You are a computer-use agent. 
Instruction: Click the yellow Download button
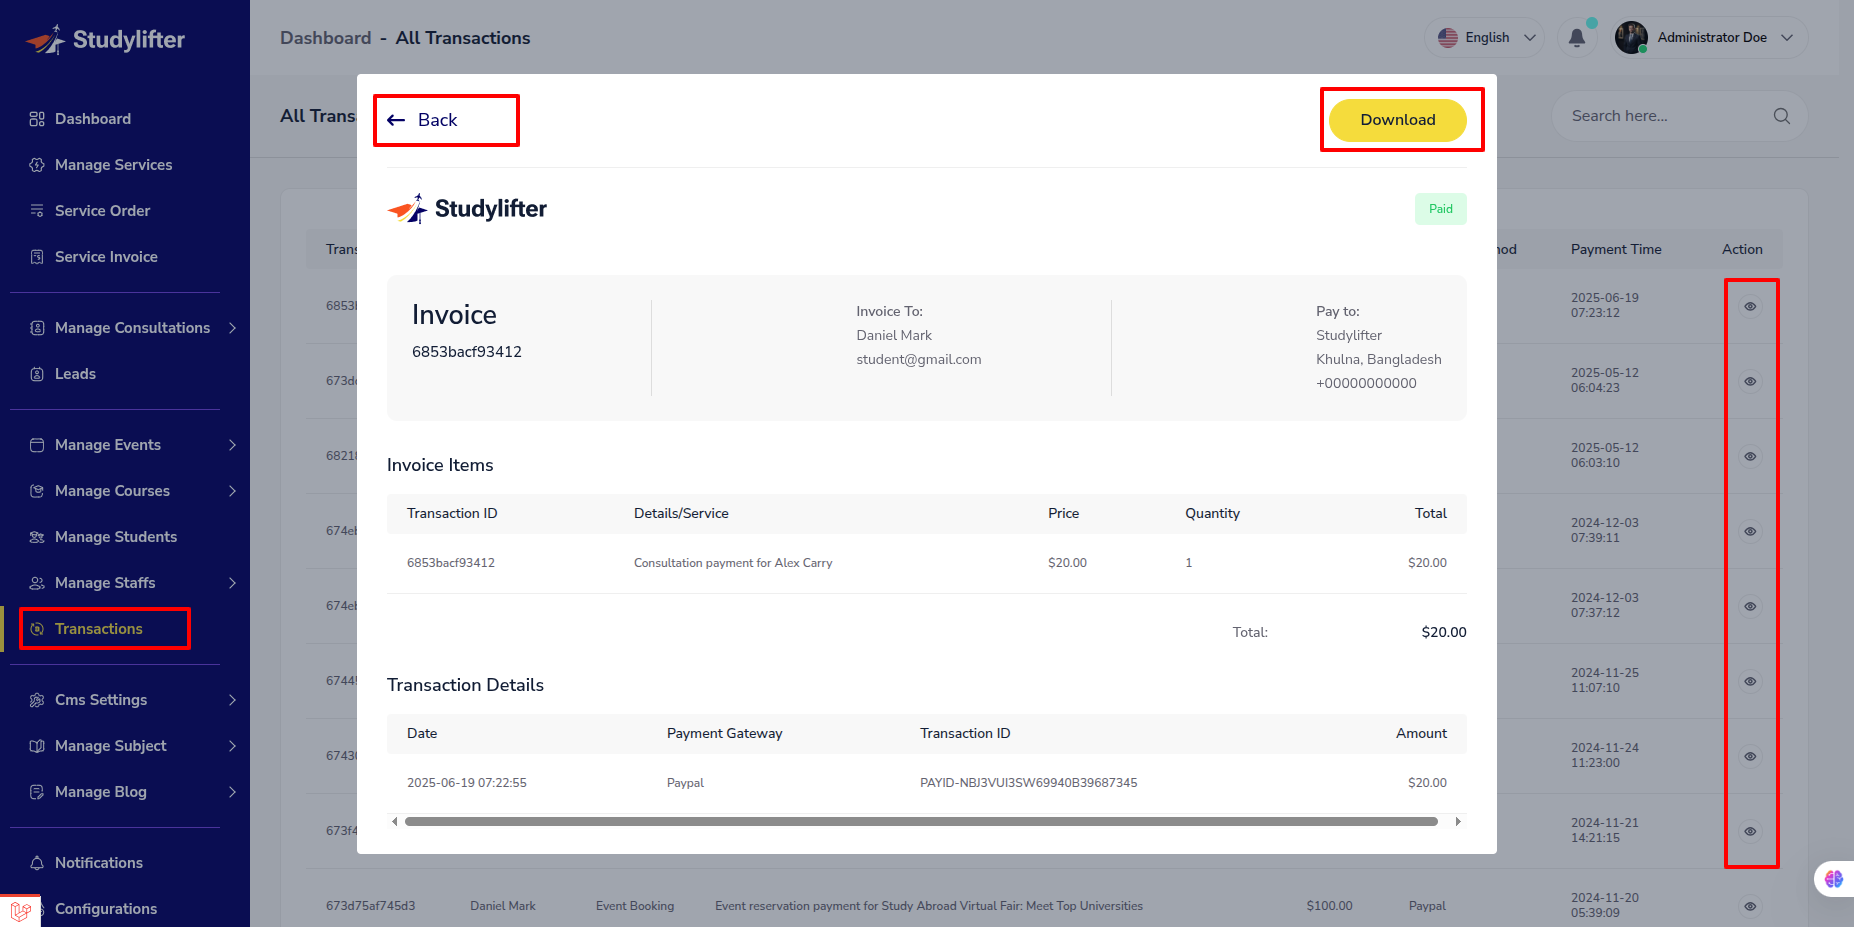tap(1397, 120)
